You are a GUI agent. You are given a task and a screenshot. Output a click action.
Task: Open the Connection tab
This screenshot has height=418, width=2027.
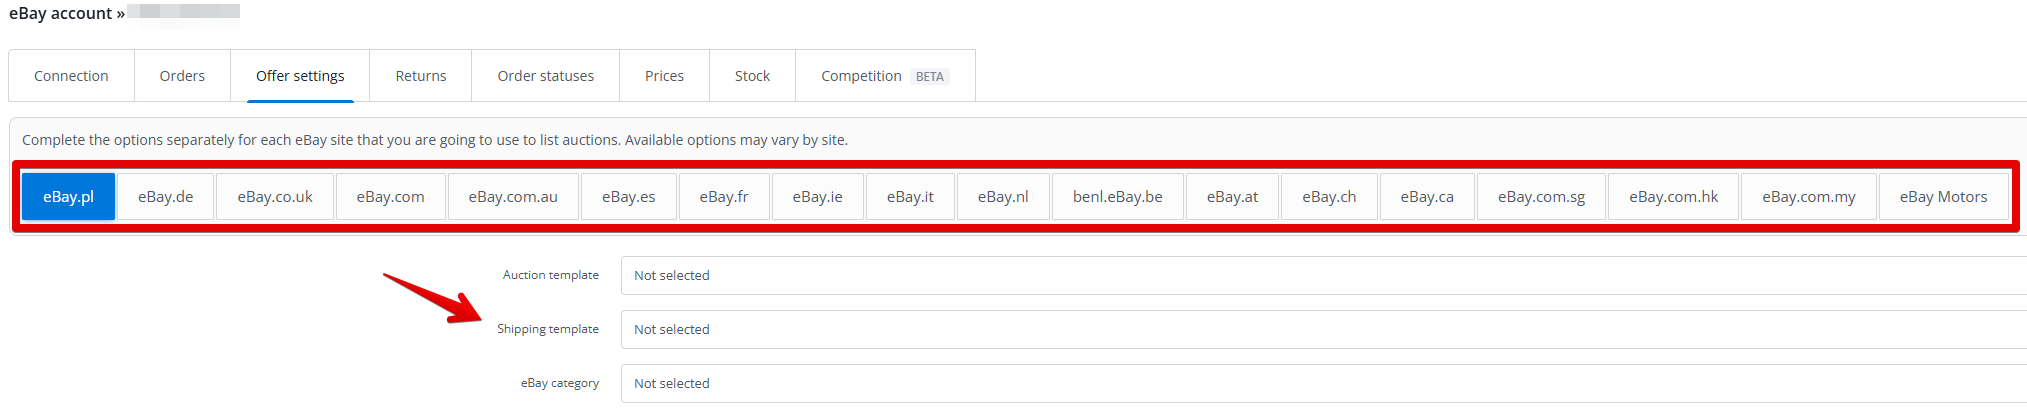pyautogui.click(x=71, y=76)
